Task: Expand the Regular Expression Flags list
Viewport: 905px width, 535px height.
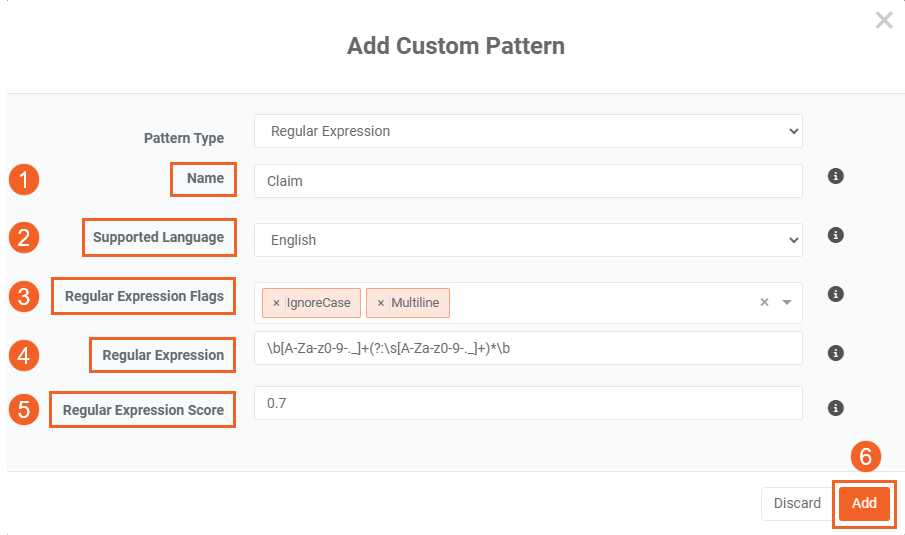Action: pos(786,302)
